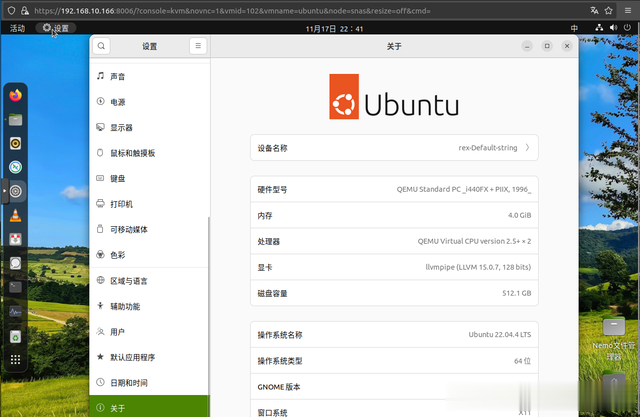Click the volume icon in top bar
640x417 pixels.
tap(613, 28)
